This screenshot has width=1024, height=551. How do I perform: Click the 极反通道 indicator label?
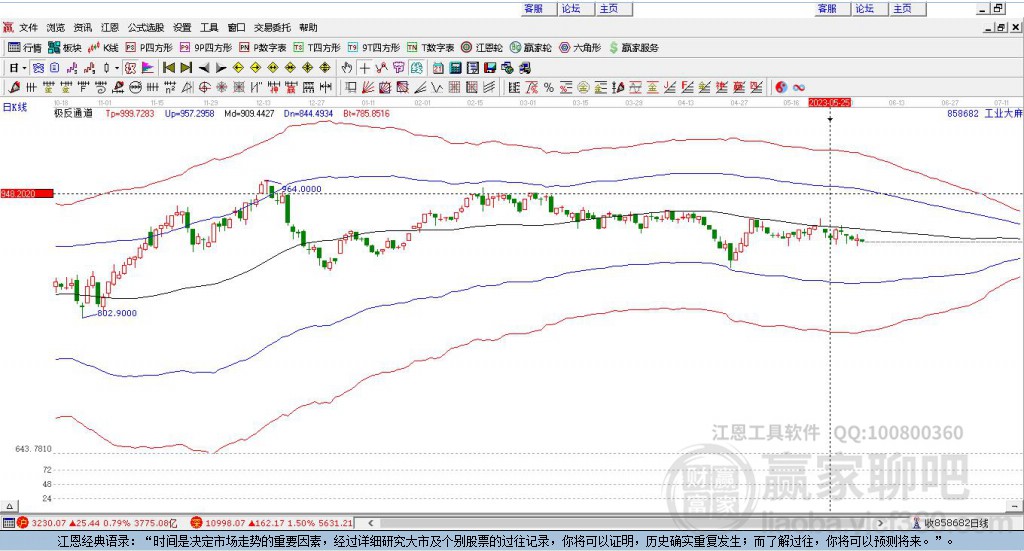73,114
